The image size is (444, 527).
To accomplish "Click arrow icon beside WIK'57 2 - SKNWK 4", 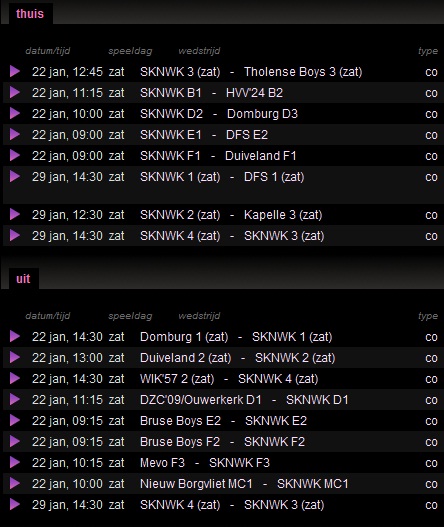I will 15,378.
